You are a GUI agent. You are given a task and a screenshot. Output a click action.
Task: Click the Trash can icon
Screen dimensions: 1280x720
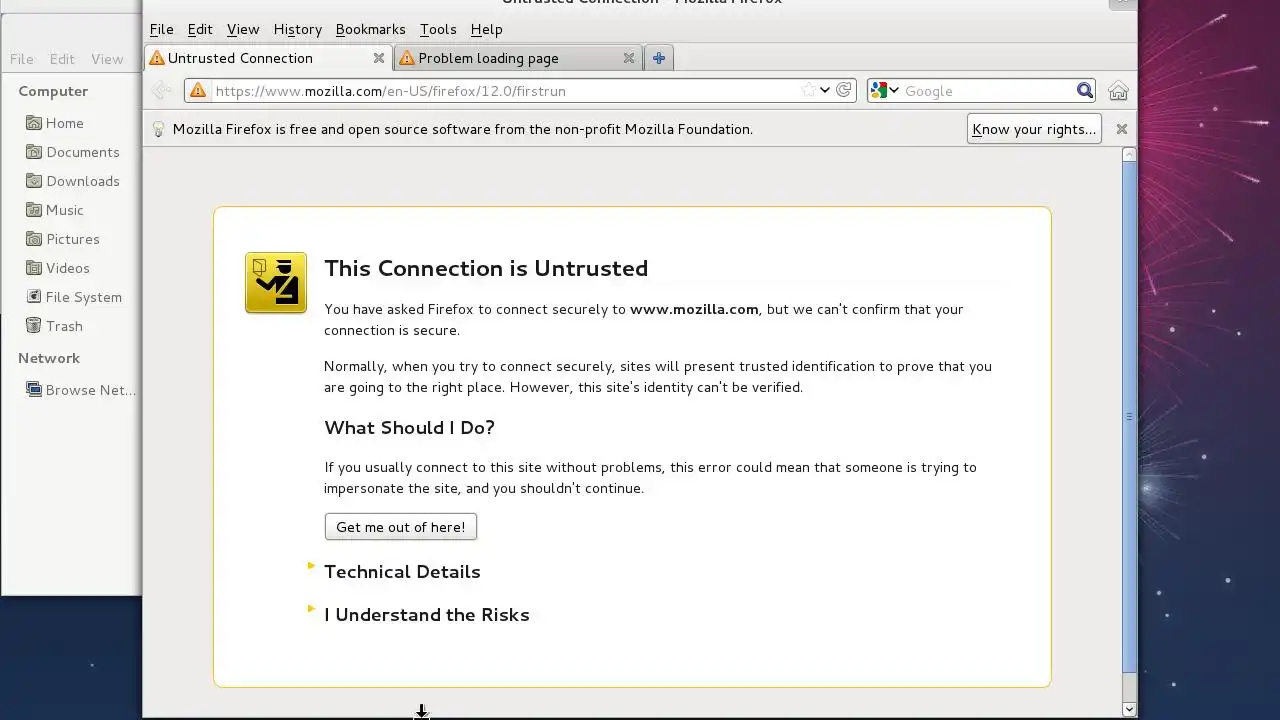tap(34, 326)
